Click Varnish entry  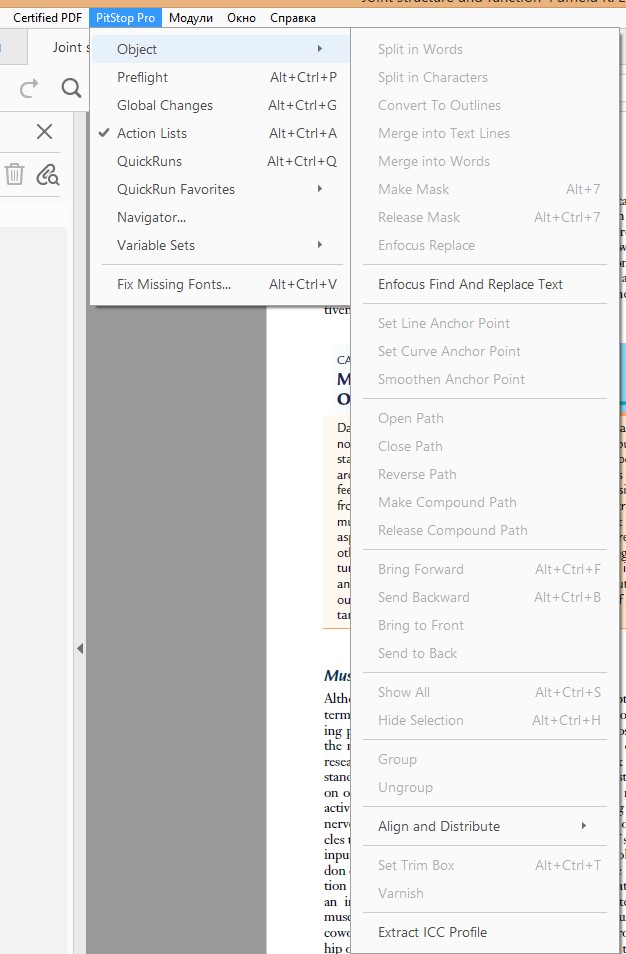(x=485, y=893)
